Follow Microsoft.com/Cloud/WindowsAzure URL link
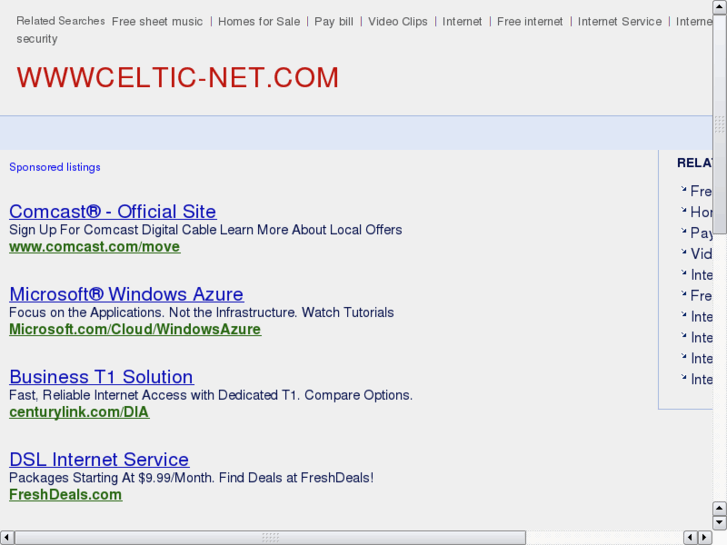Screen dimensions: 727x545 pos(135,329)
